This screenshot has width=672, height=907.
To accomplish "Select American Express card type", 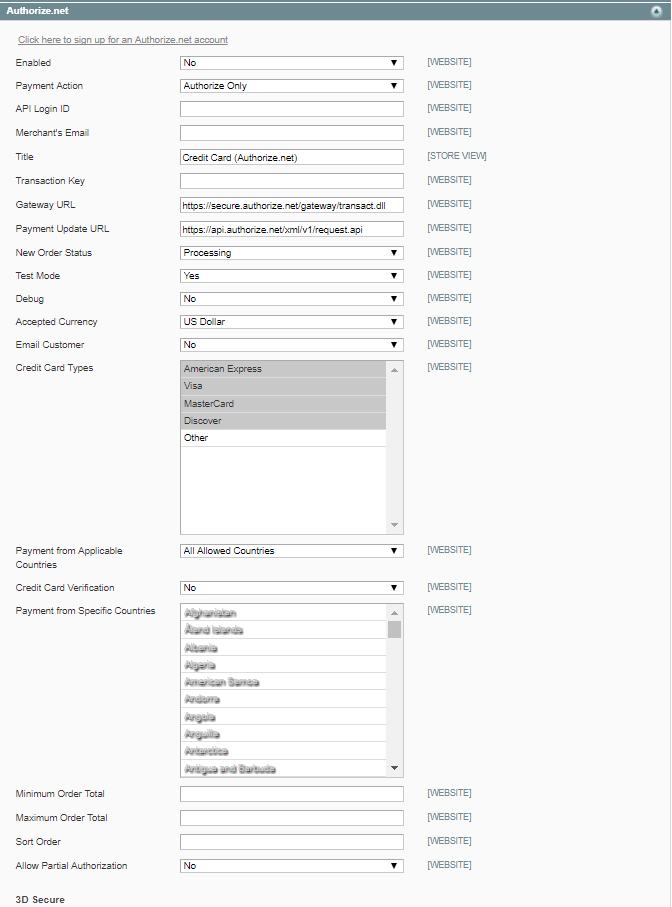I will [283, 369].
